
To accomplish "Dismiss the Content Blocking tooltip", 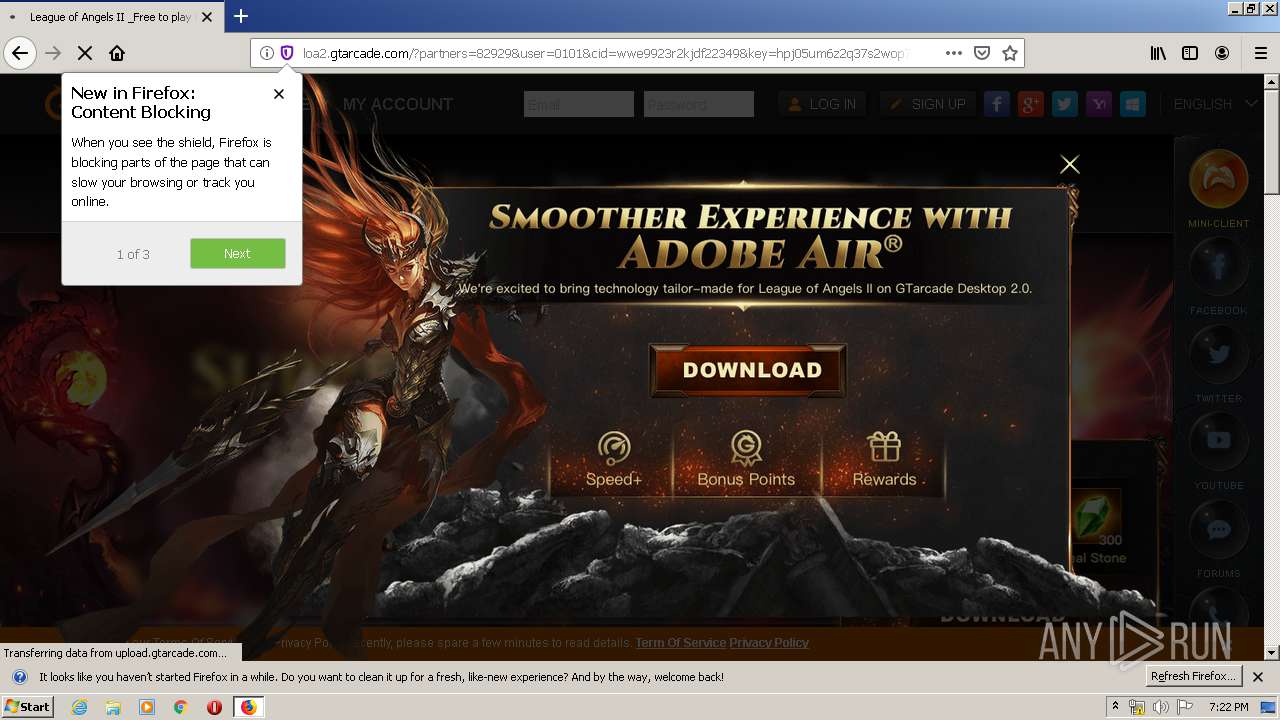I will [279, 93].
